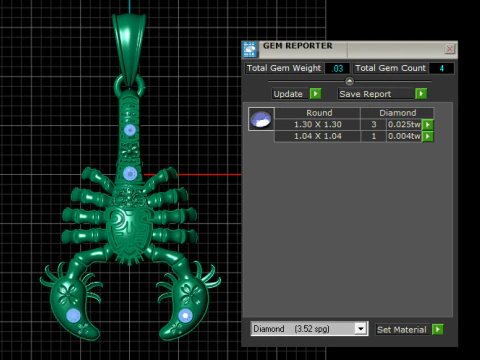480x360 pixels.
Task: Select the round gem thumbnail
Action: (x=261, y=119)
